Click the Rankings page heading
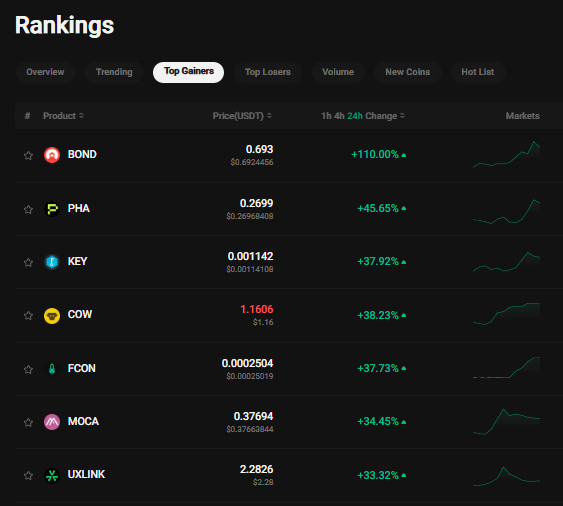The width and height of the screenshot is (563, 506). 64,25
